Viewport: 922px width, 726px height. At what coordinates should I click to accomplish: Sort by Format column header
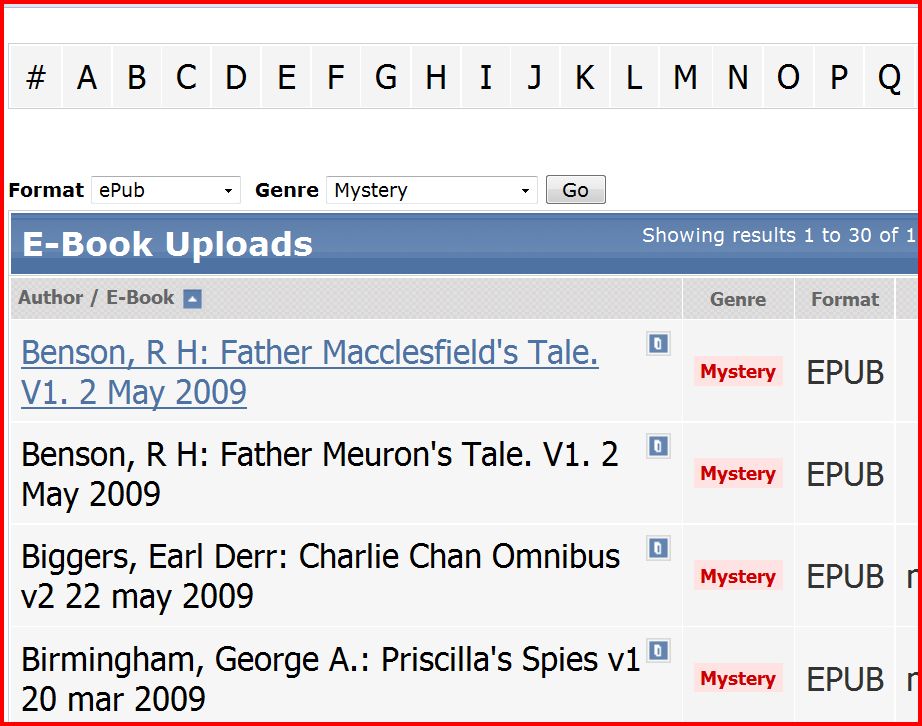[x=845, y=299]
